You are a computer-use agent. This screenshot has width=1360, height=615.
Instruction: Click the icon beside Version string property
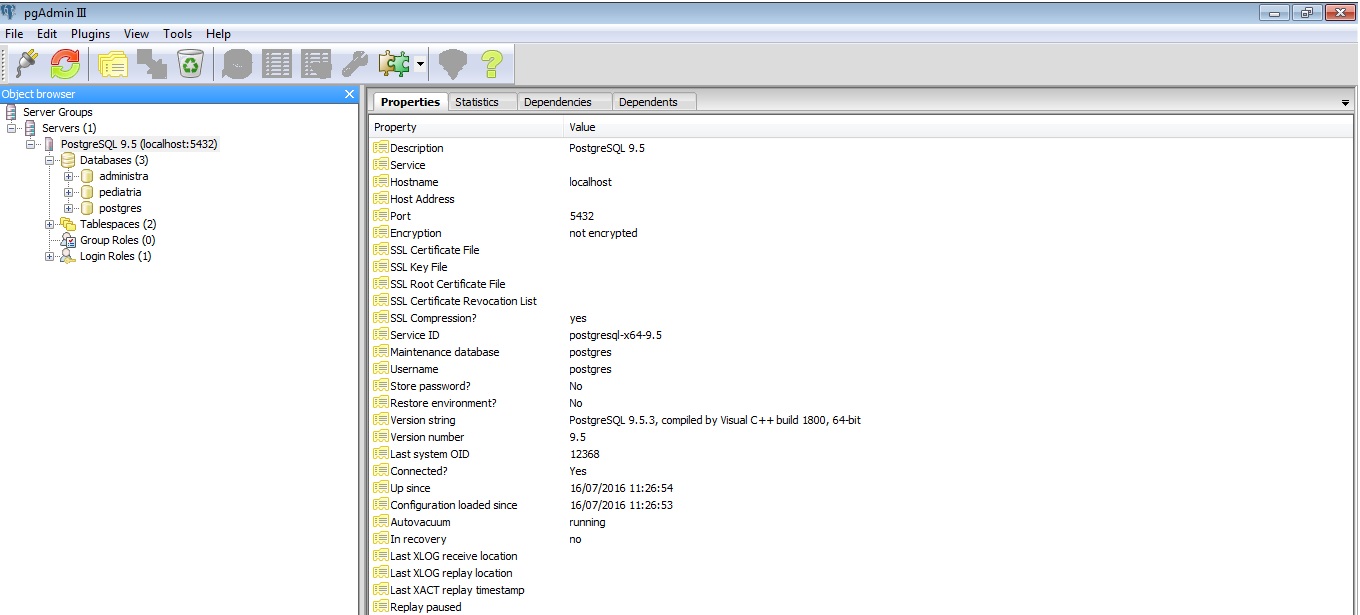(380, 420)
